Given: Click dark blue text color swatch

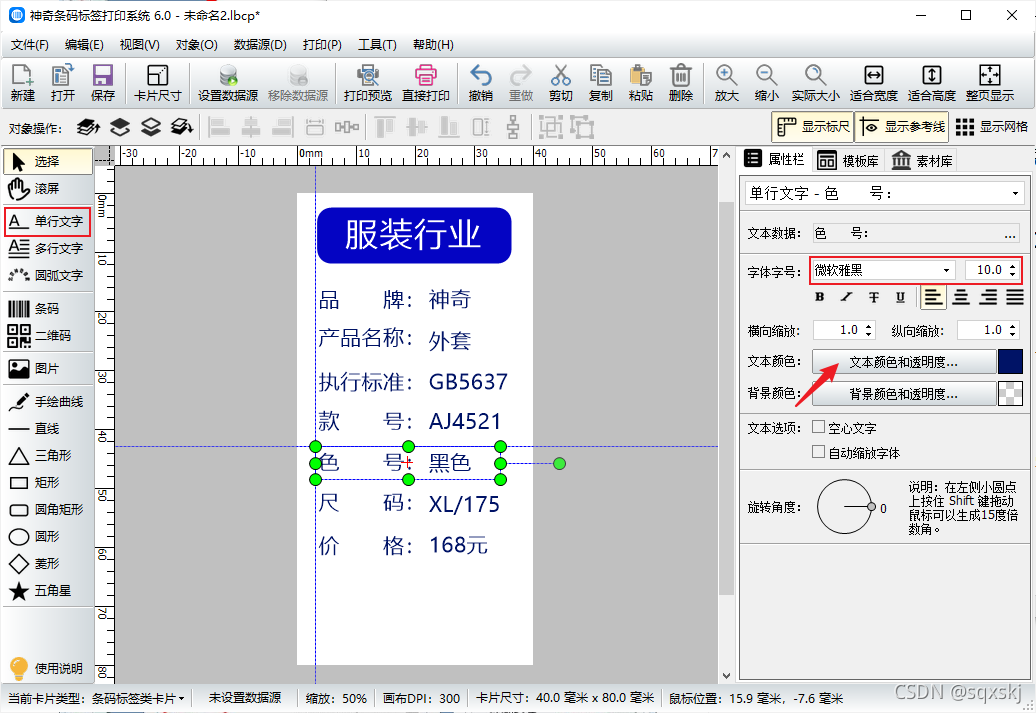Looking at the screenshot, I should click(1010, 361).
